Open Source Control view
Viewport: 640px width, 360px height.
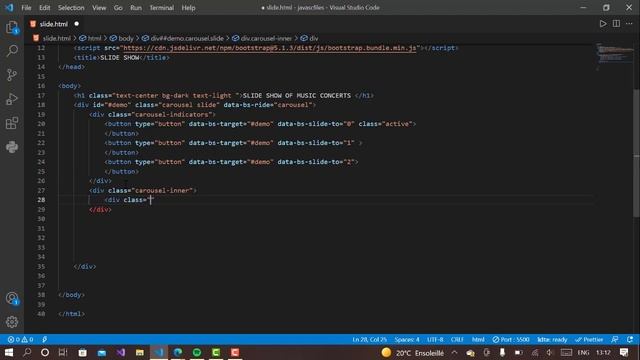click(12, 75)
